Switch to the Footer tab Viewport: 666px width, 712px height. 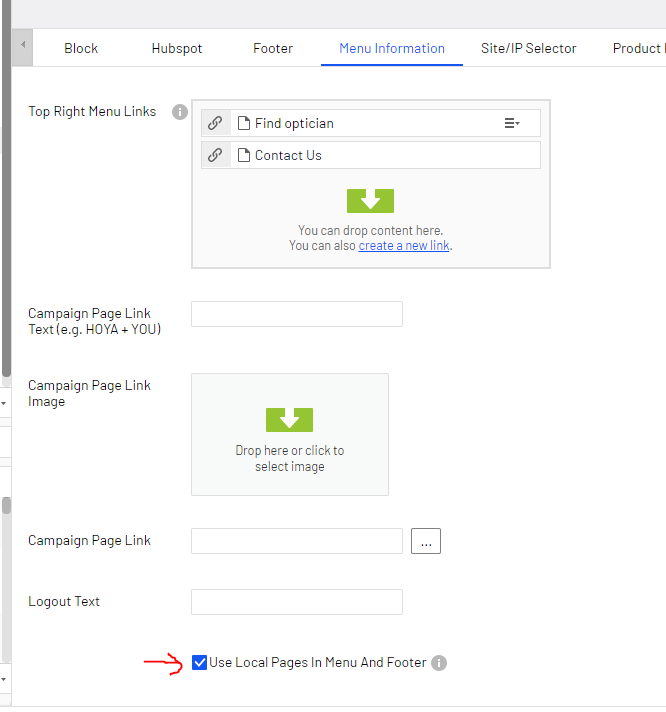click(x=273, y=48)
